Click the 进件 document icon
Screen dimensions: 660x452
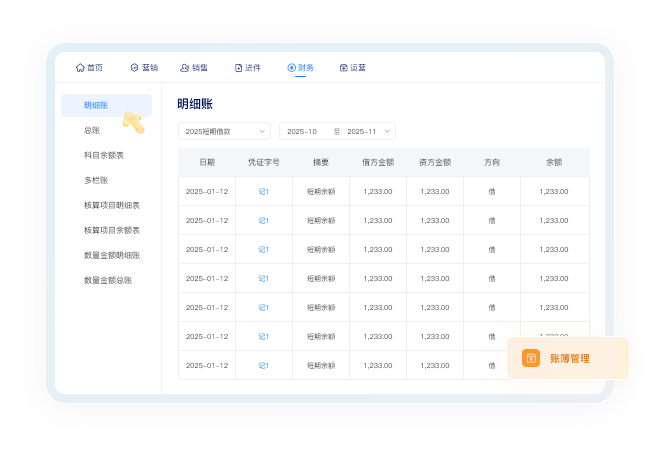click(x=239, y=68)
